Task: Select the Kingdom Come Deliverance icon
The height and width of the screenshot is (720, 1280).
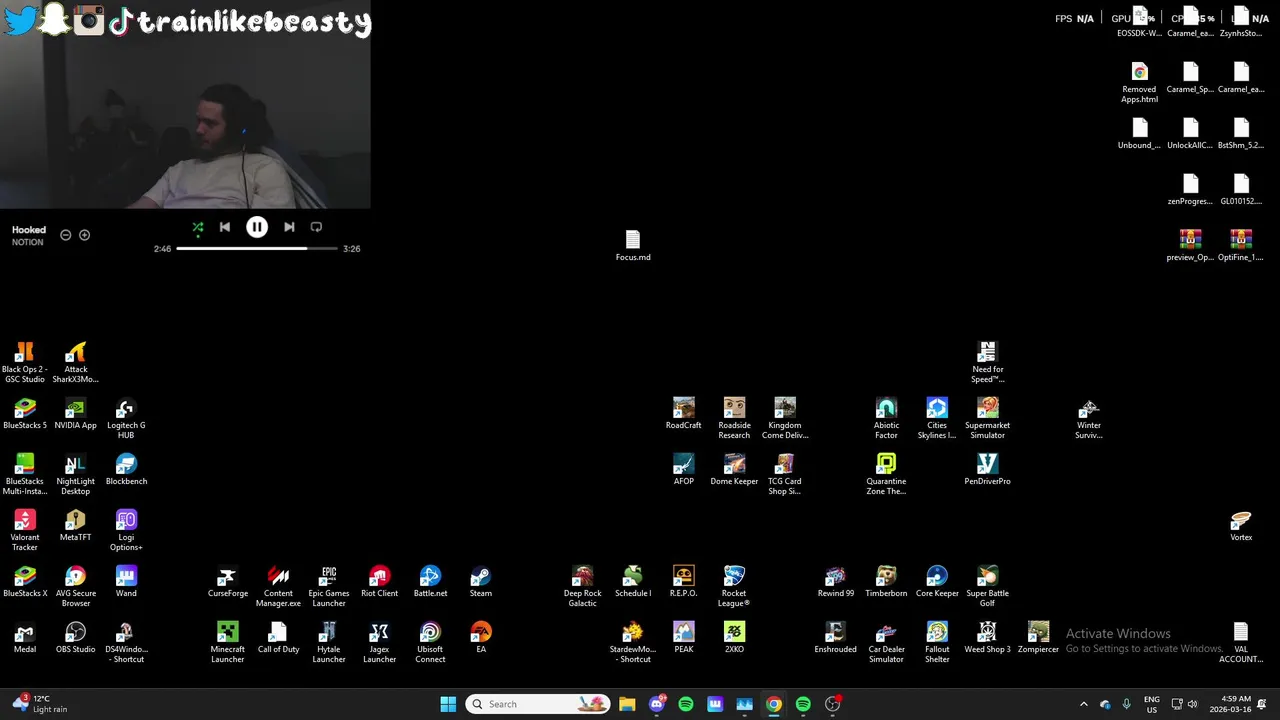Action: [785, 418]
